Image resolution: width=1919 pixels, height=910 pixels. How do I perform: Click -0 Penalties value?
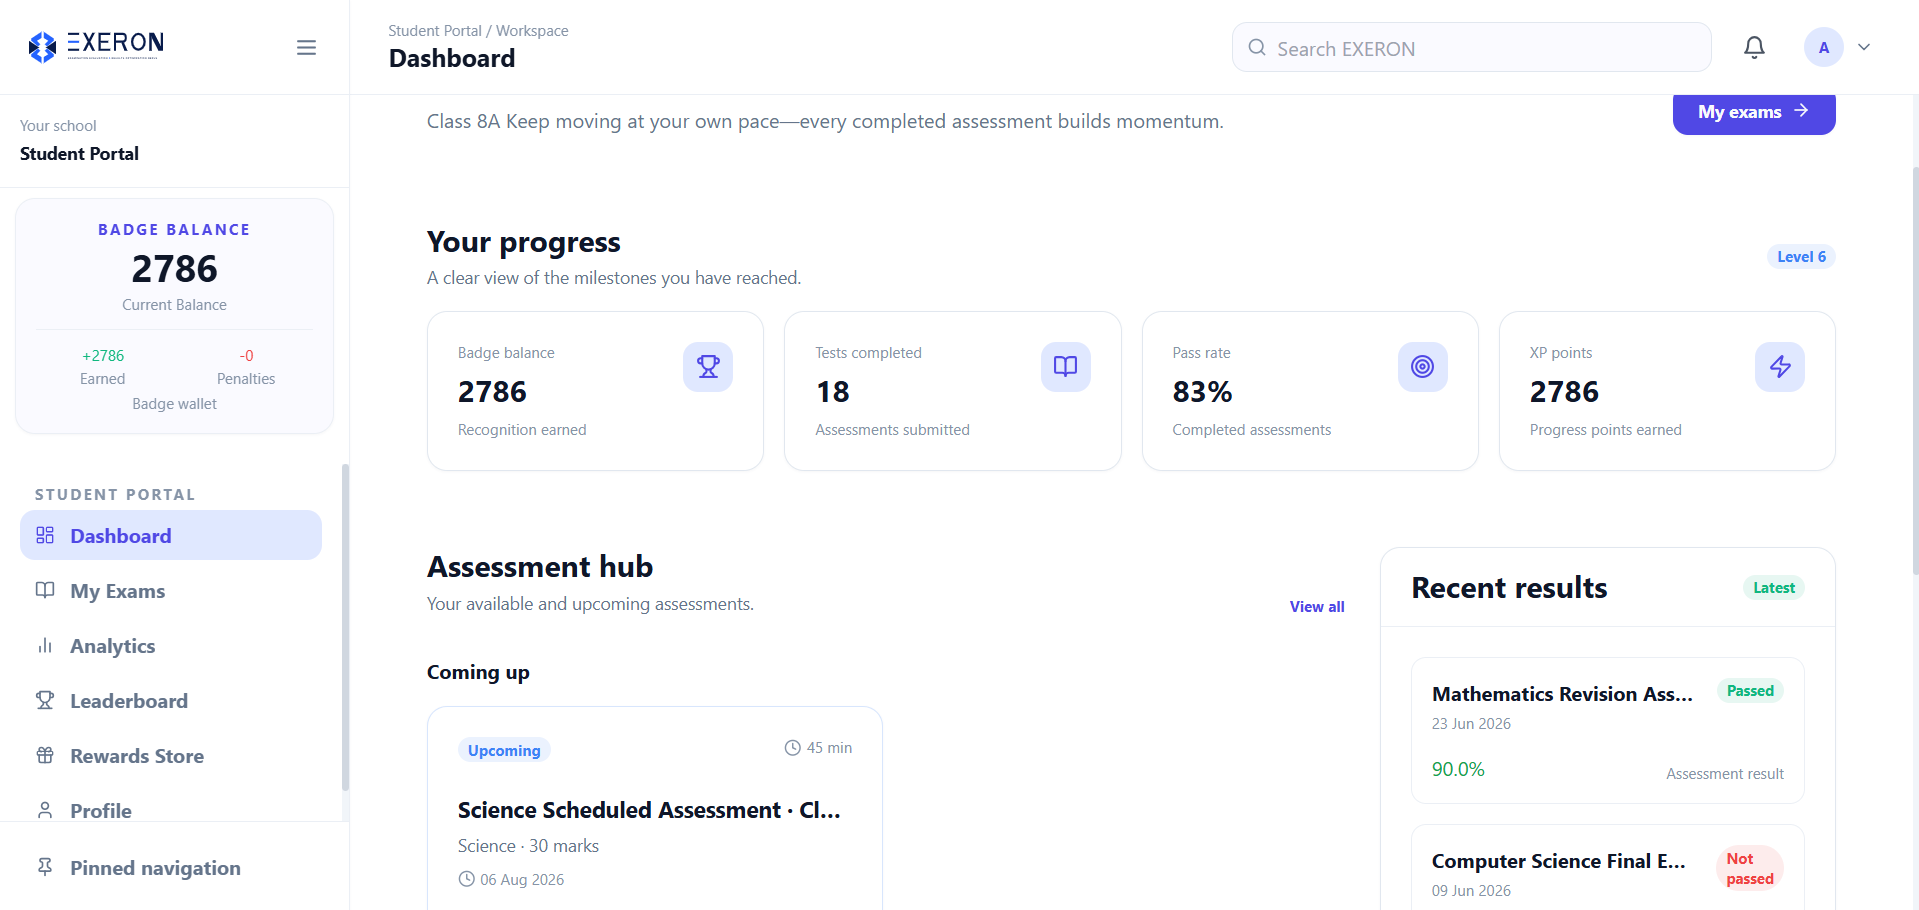246,356
